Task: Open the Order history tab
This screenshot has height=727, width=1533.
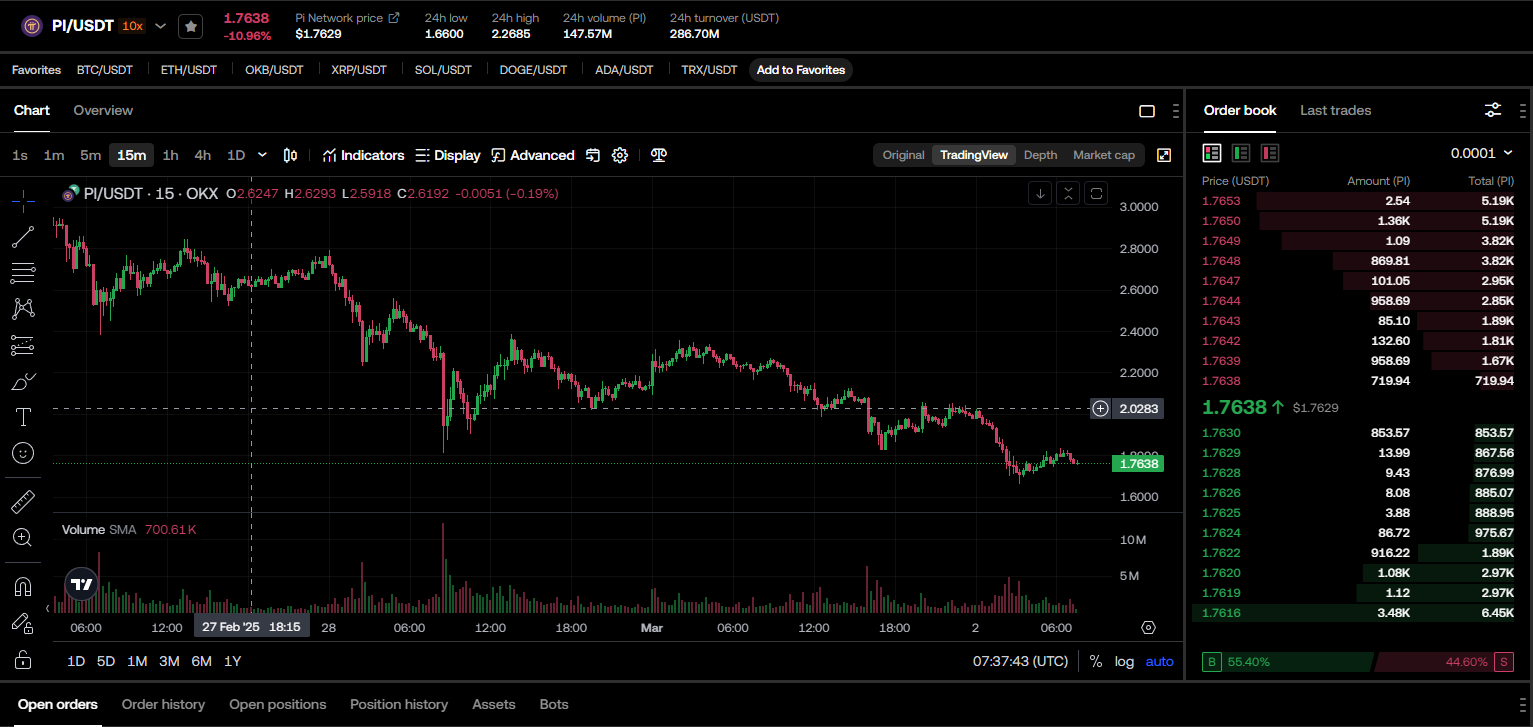Action: pyautogui.click(x=163, y=704)
